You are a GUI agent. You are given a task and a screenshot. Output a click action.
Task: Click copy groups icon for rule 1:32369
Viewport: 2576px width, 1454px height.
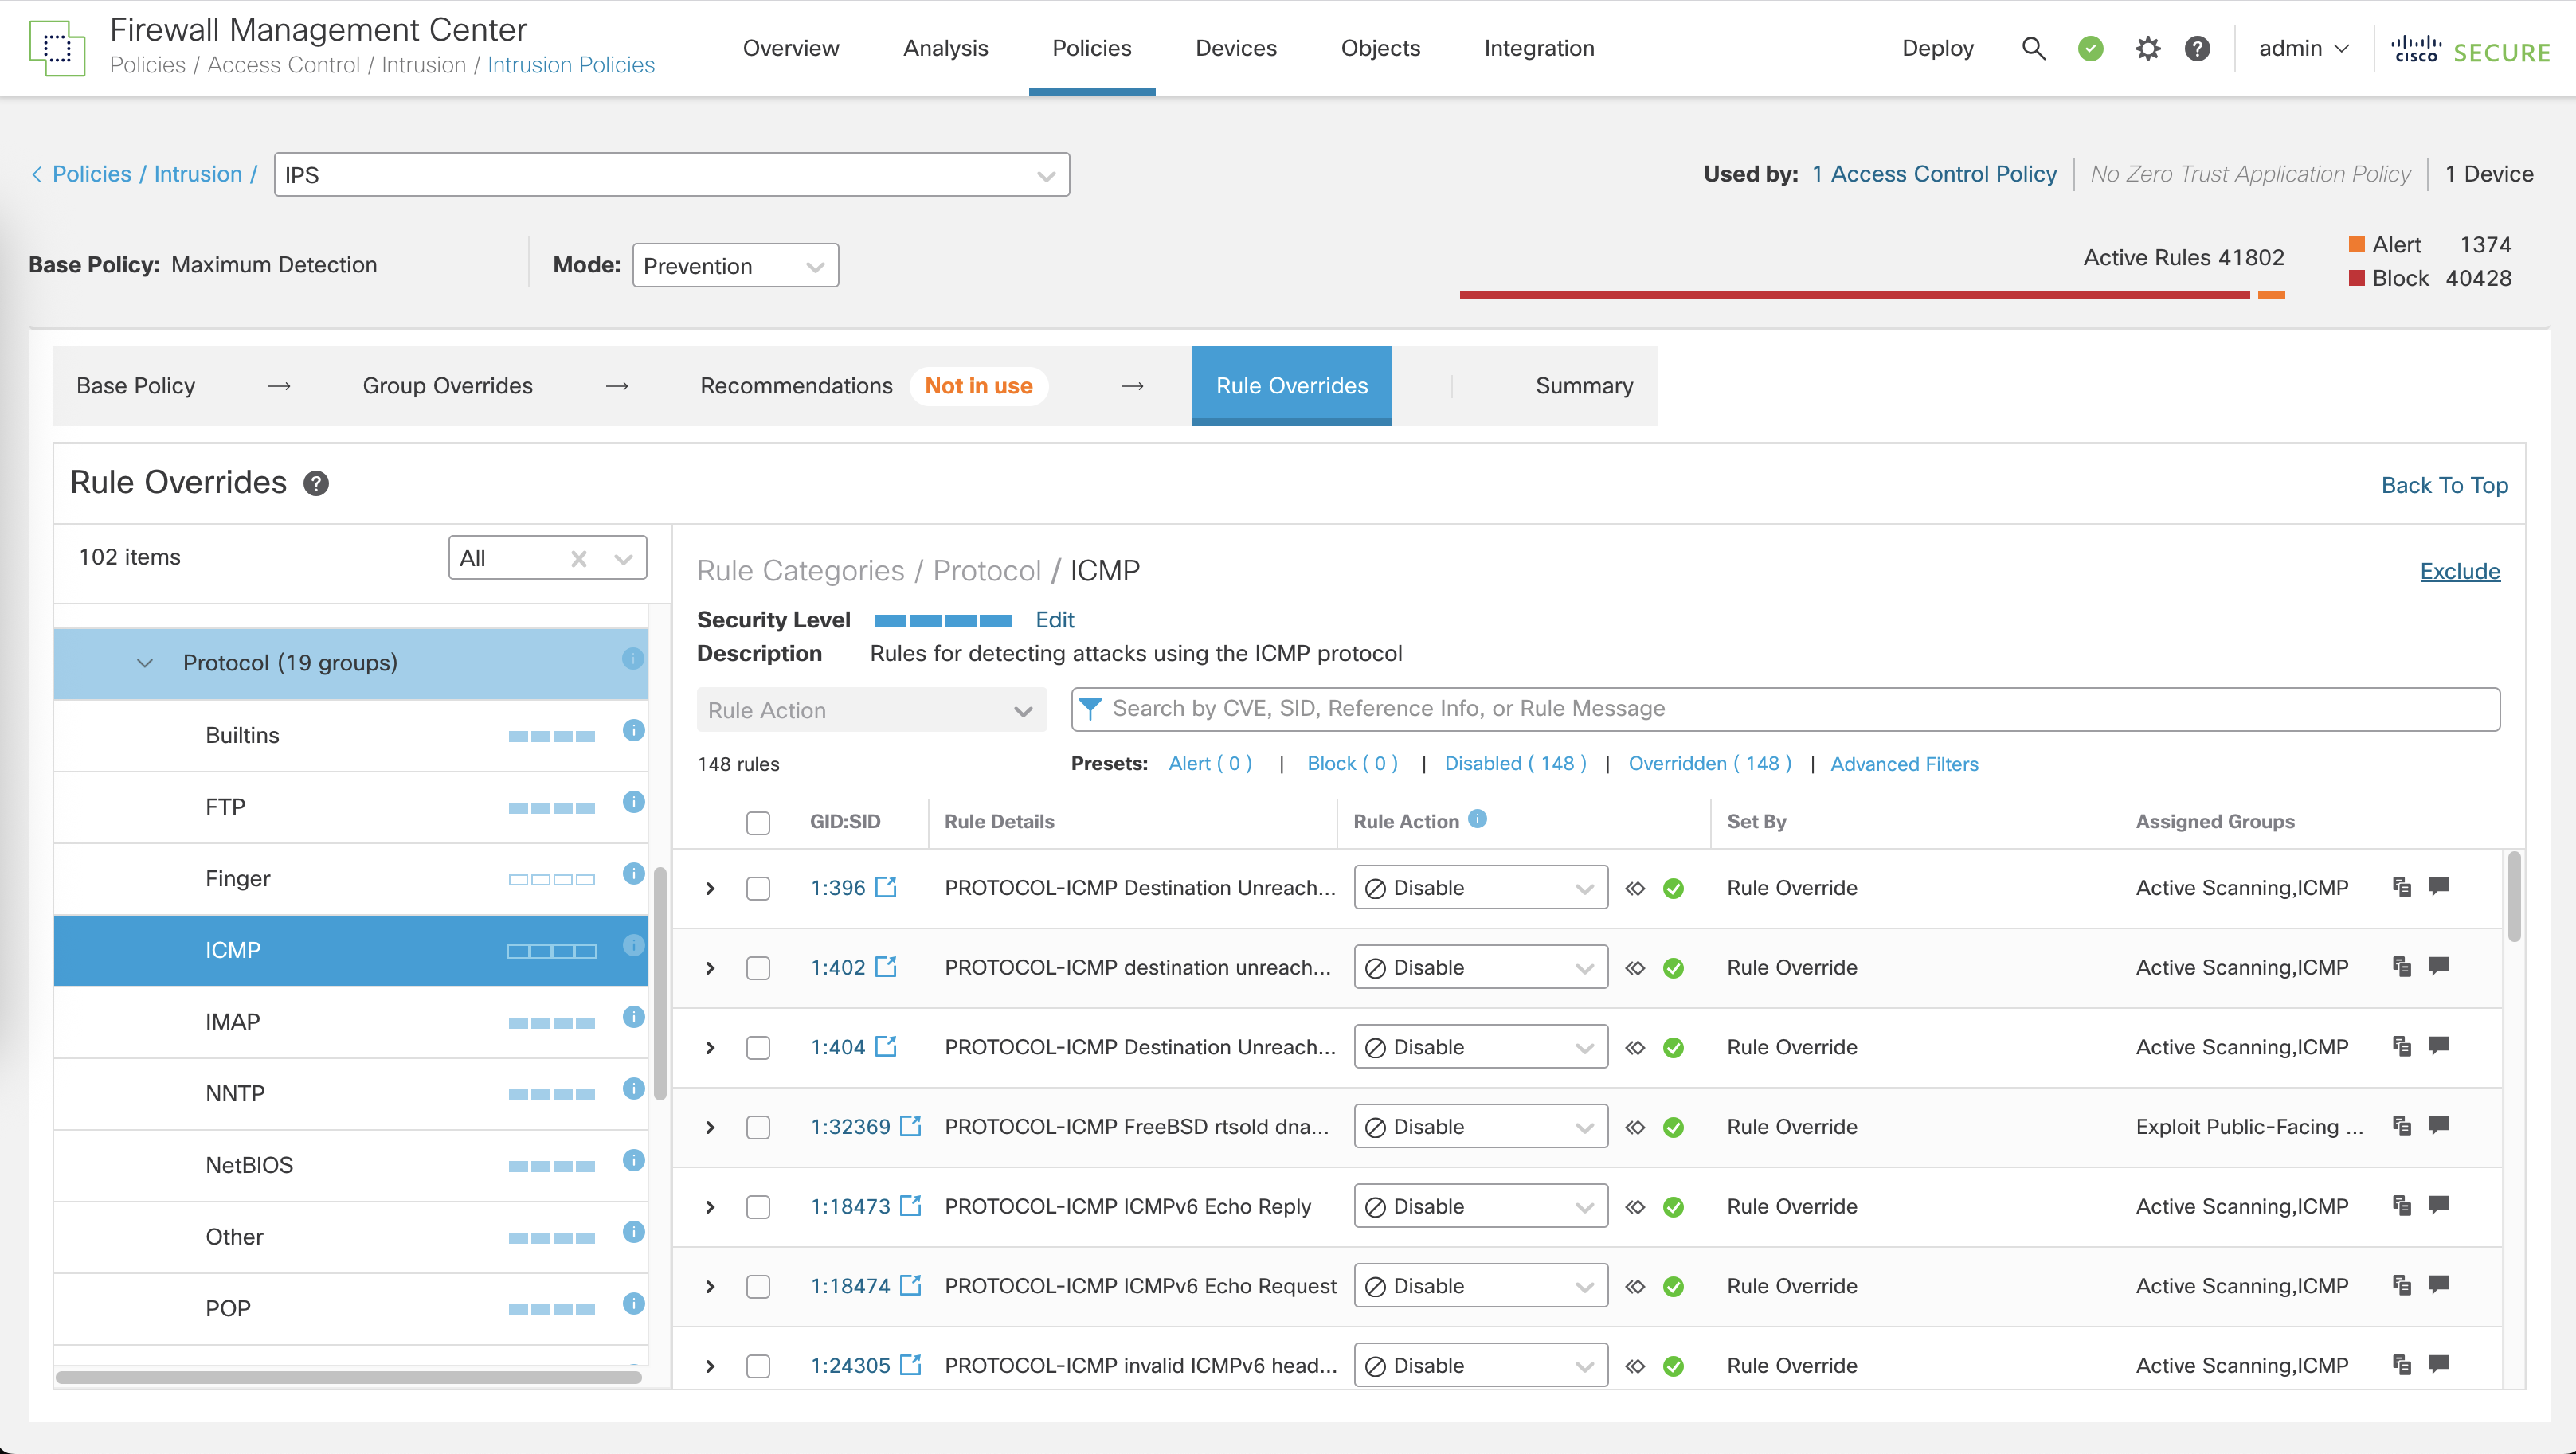(2401, 1126)
